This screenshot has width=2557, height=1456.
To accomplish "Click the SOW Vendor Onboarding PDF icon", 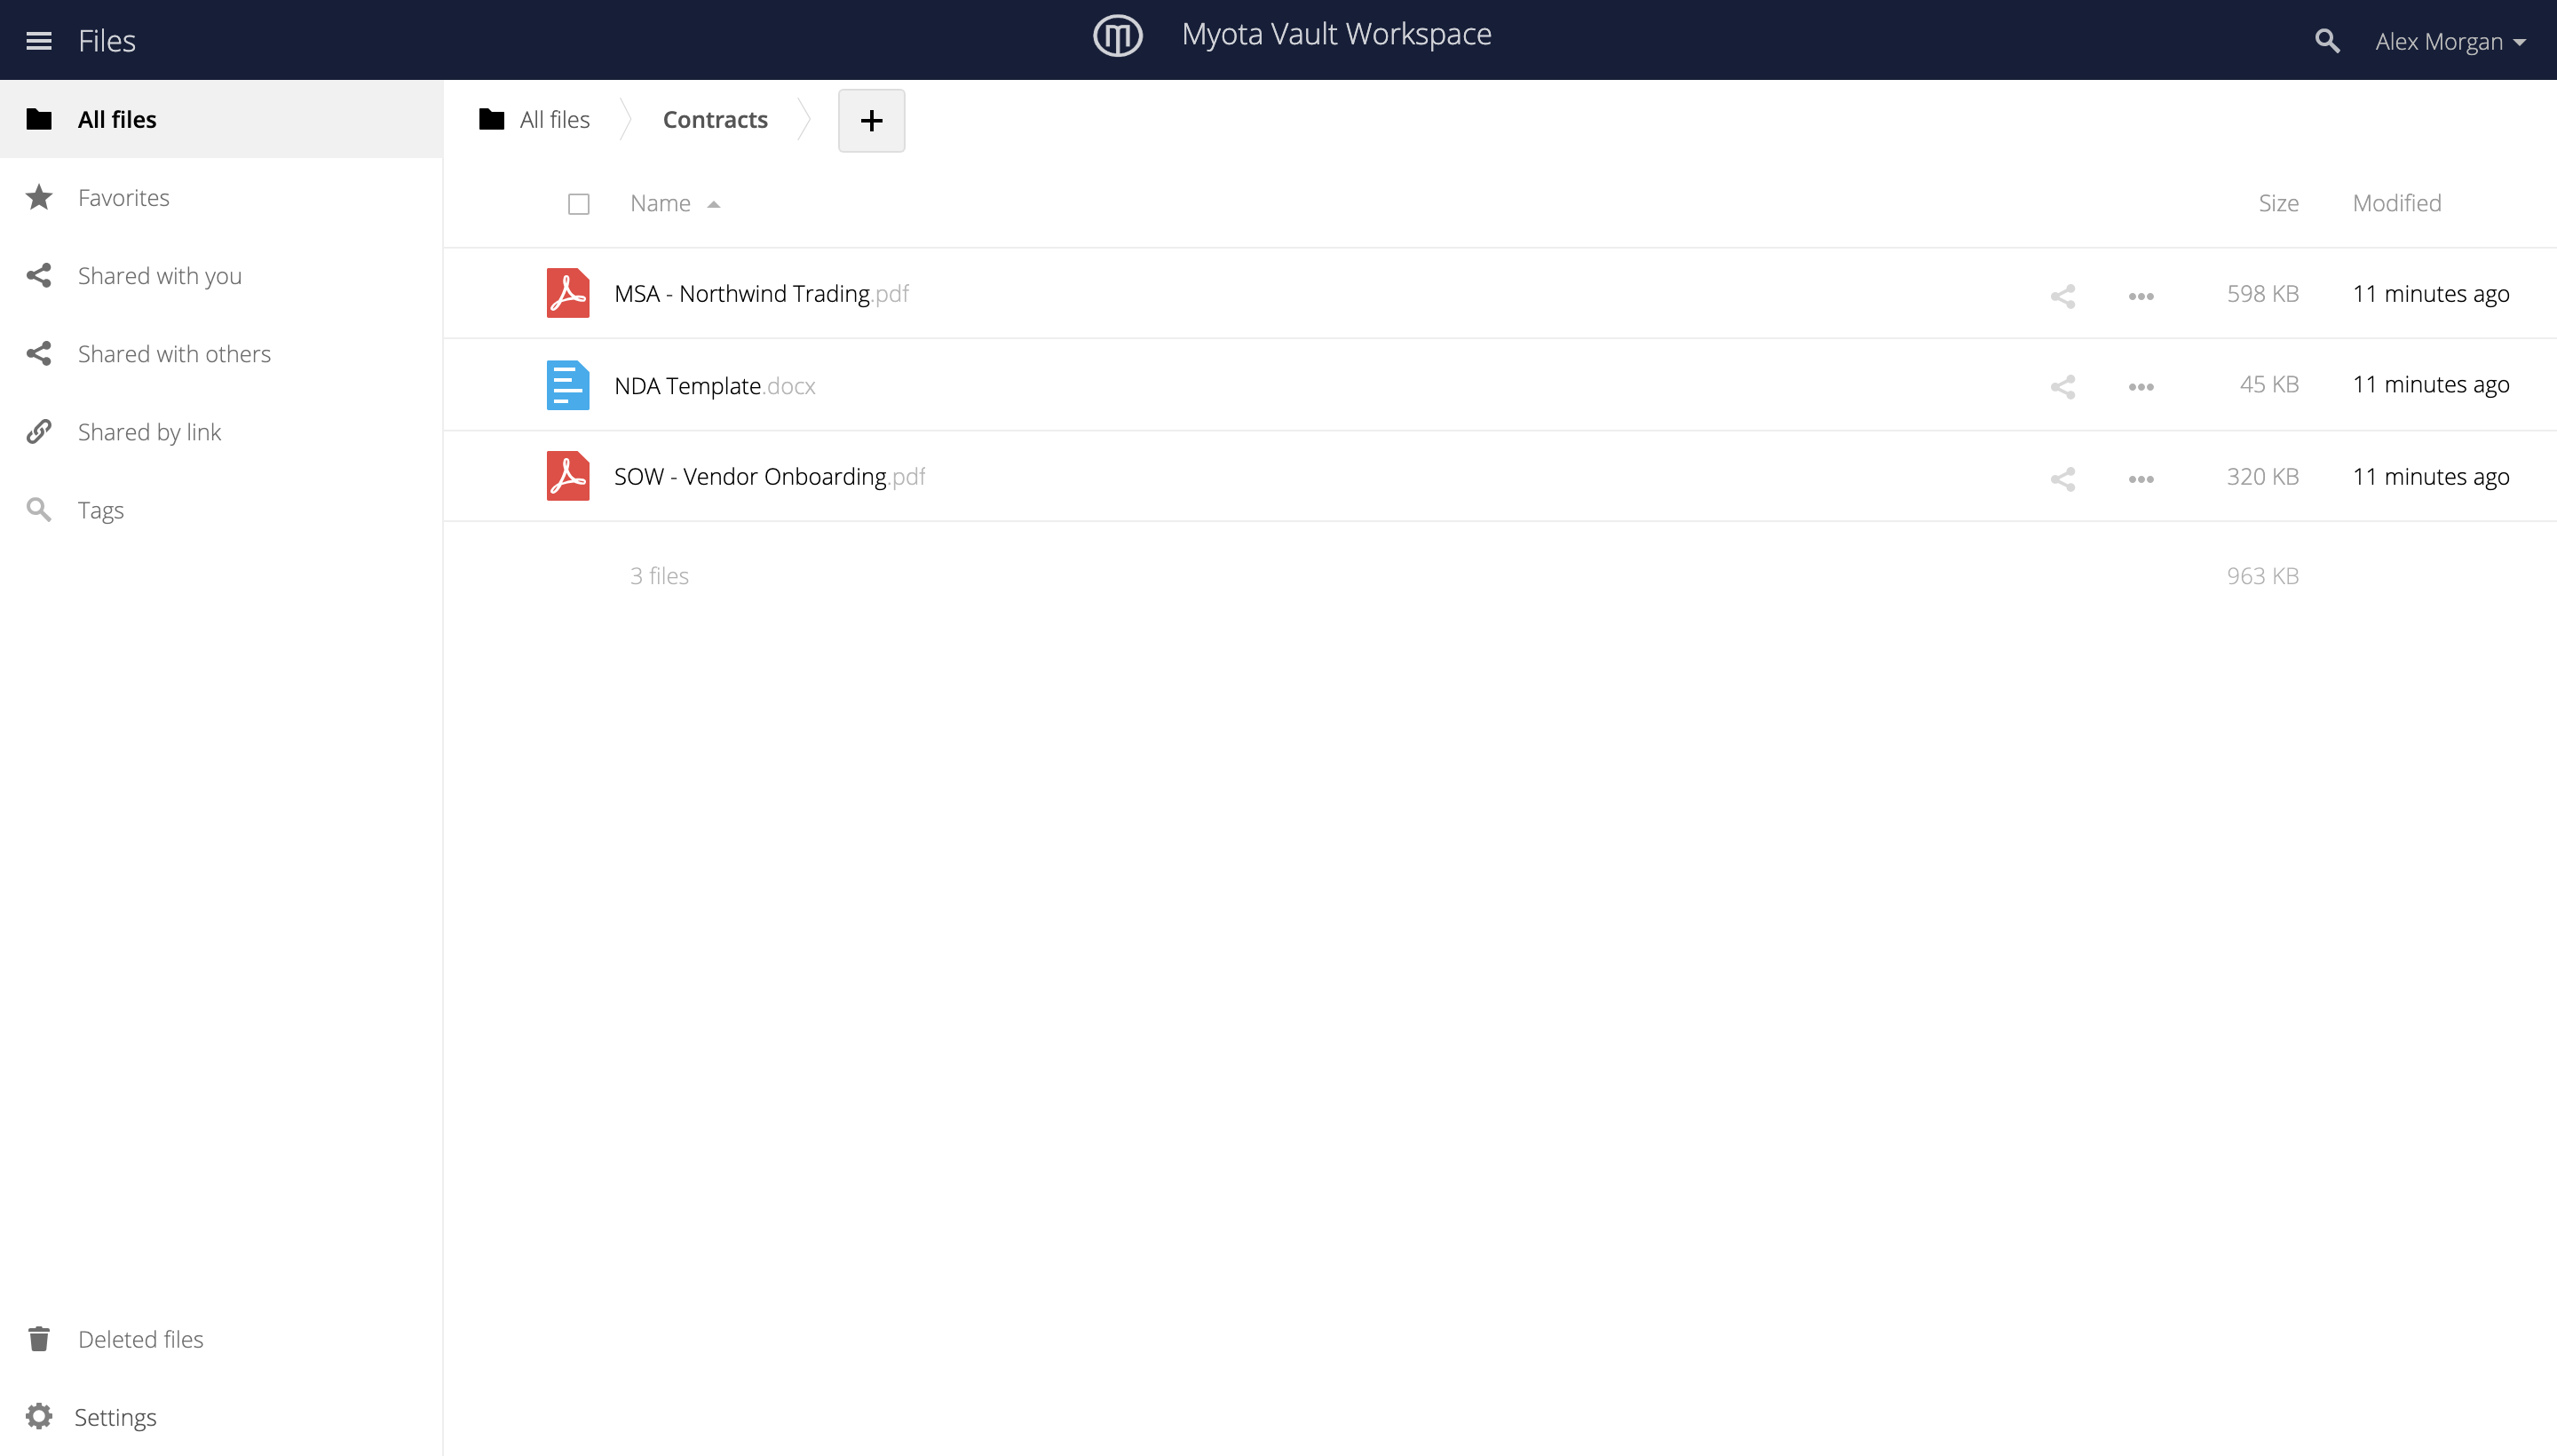I will [568, 476].
